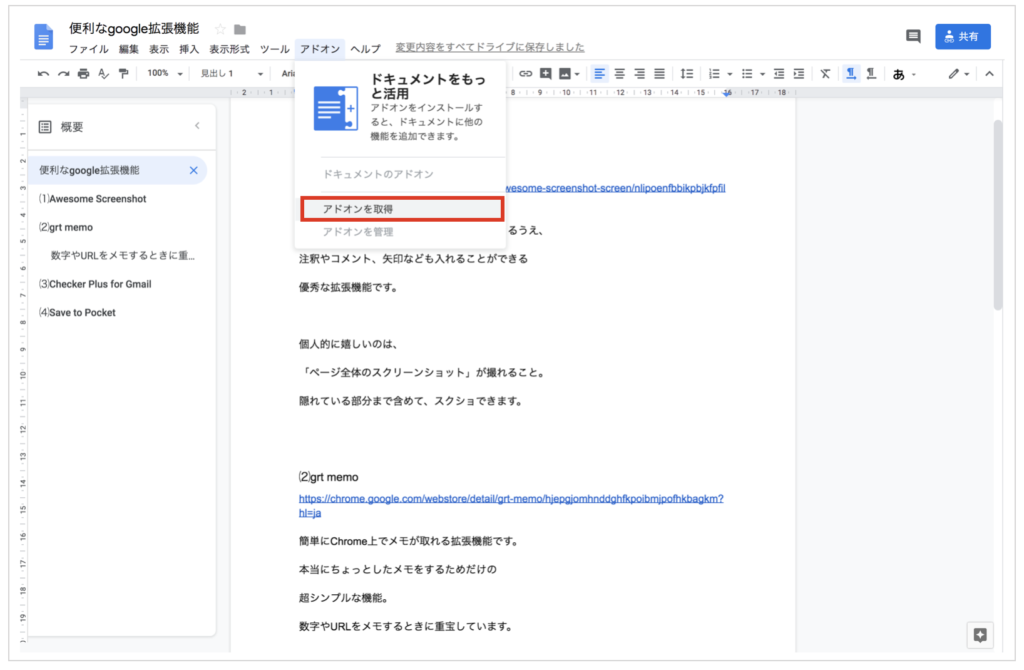Add a comment using the toolbar icon

(546, 74)
